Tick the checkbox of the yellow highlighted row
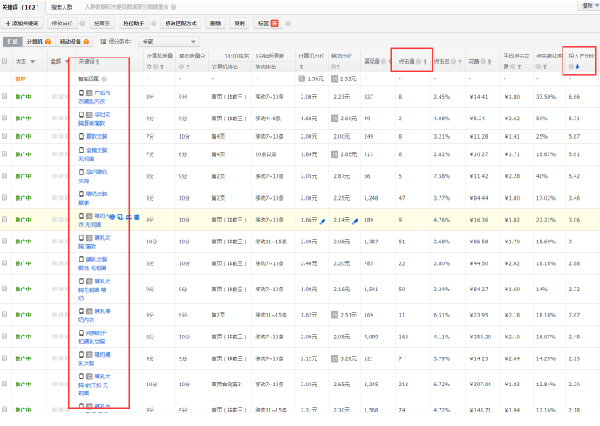This screenshot has width=600, height=426. click(5, 219)
